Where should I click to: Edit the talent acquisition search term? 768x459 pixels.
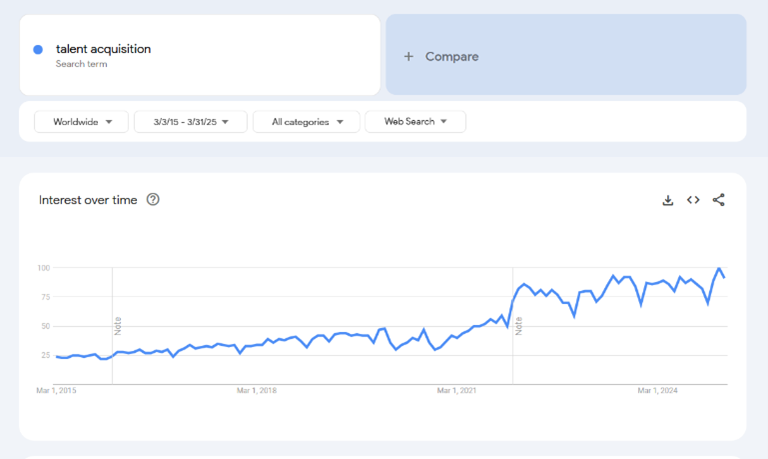coord(200,55)
